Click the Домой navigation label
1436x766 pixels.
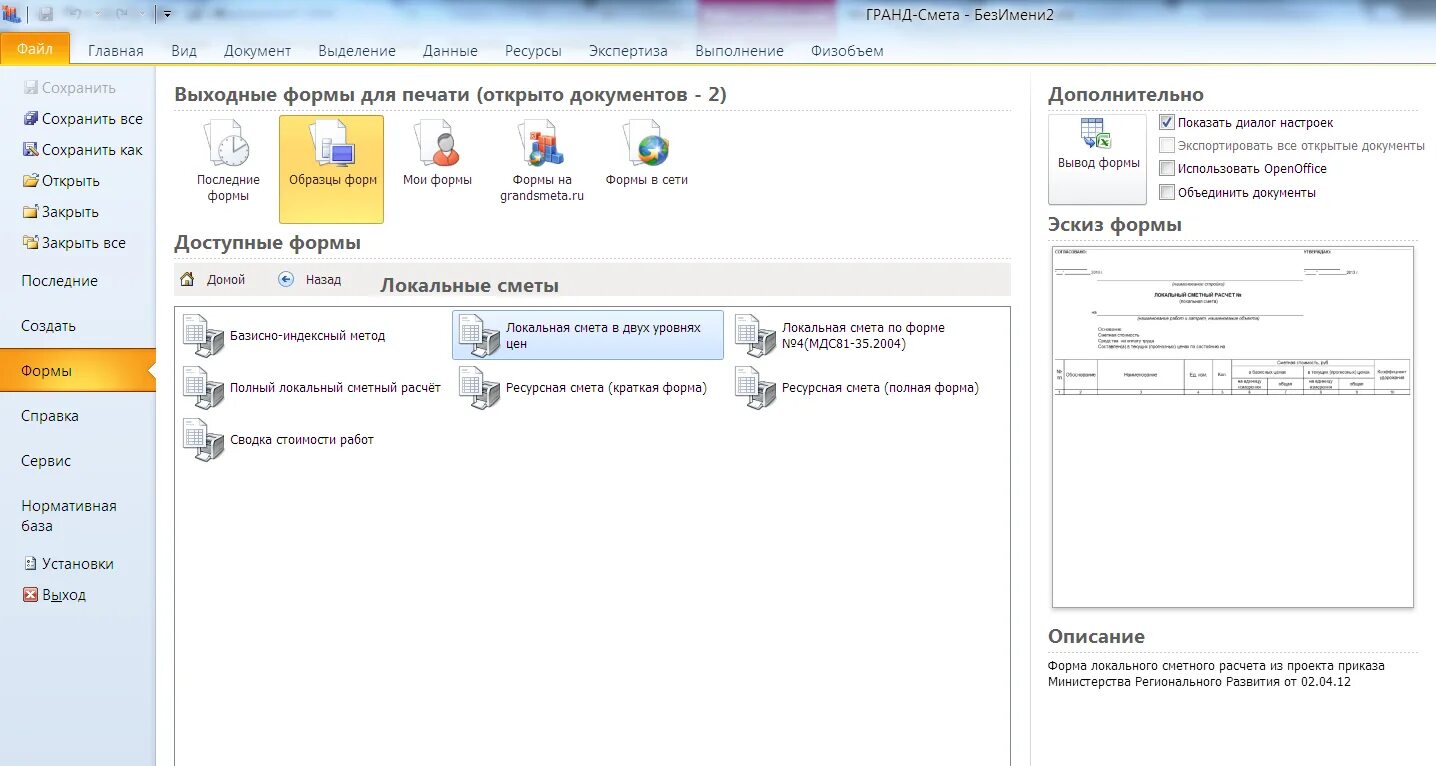[226, 280]
